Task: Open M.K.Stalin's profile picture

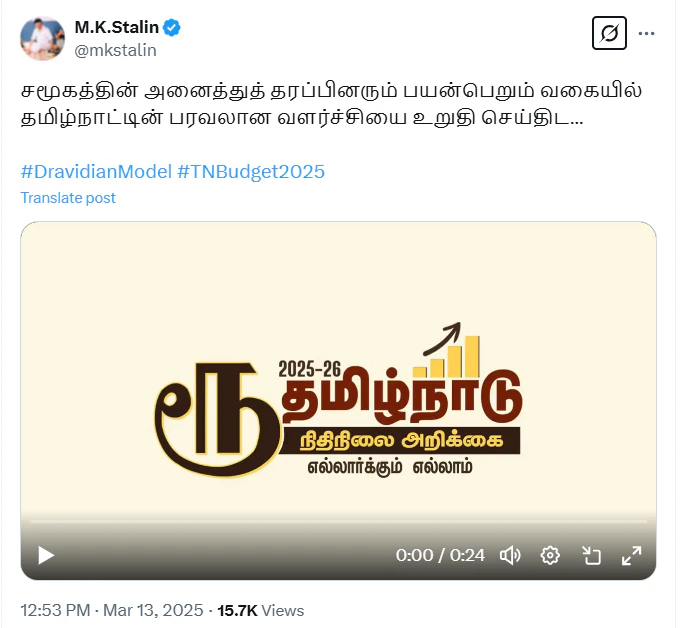Action: (42, 38)
